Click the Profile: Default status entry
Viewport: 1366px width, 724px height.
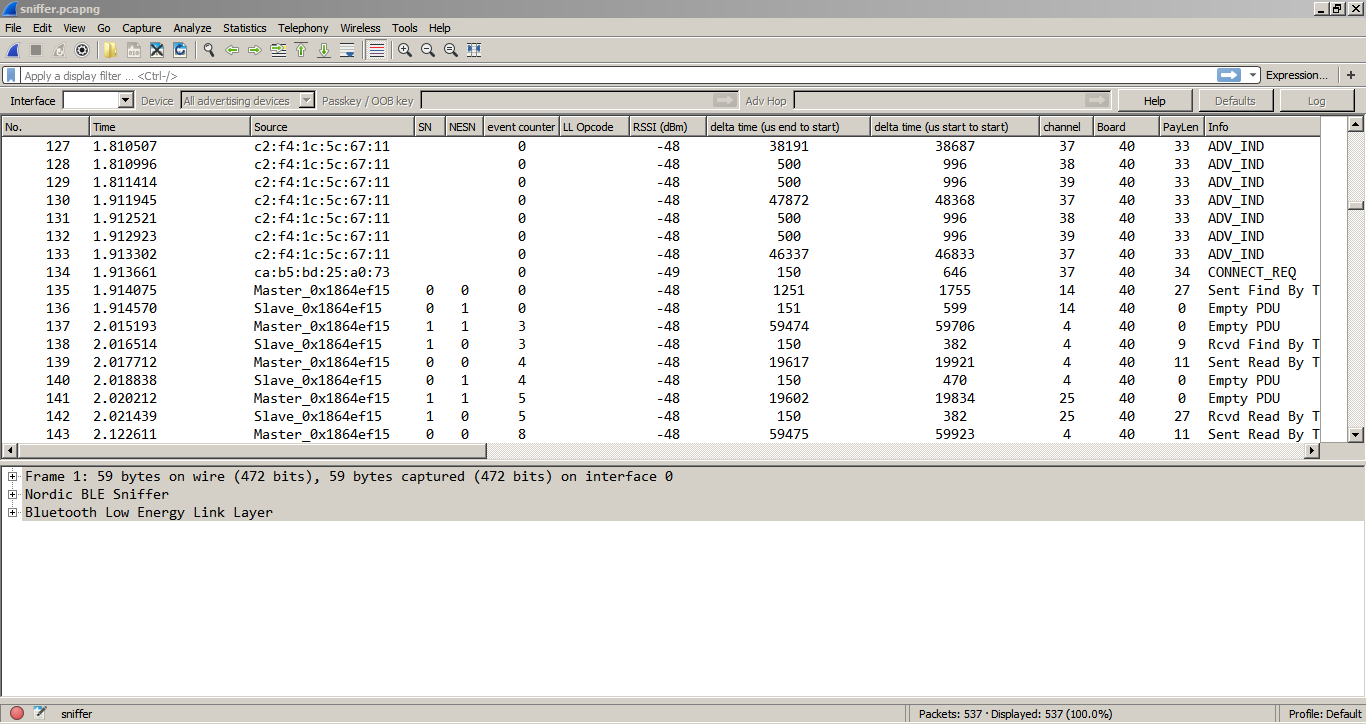point(1325,713)
